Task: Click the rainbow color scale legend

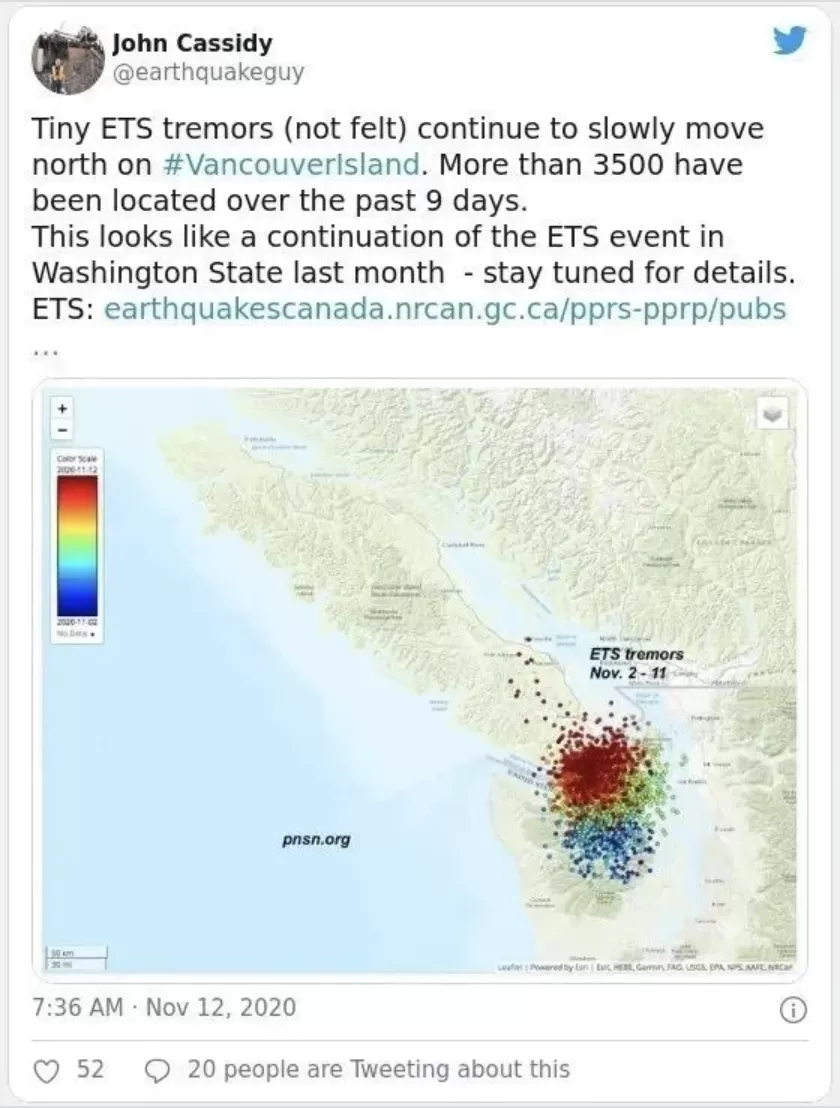Action: pyautogui.click(x=78, y=546)
